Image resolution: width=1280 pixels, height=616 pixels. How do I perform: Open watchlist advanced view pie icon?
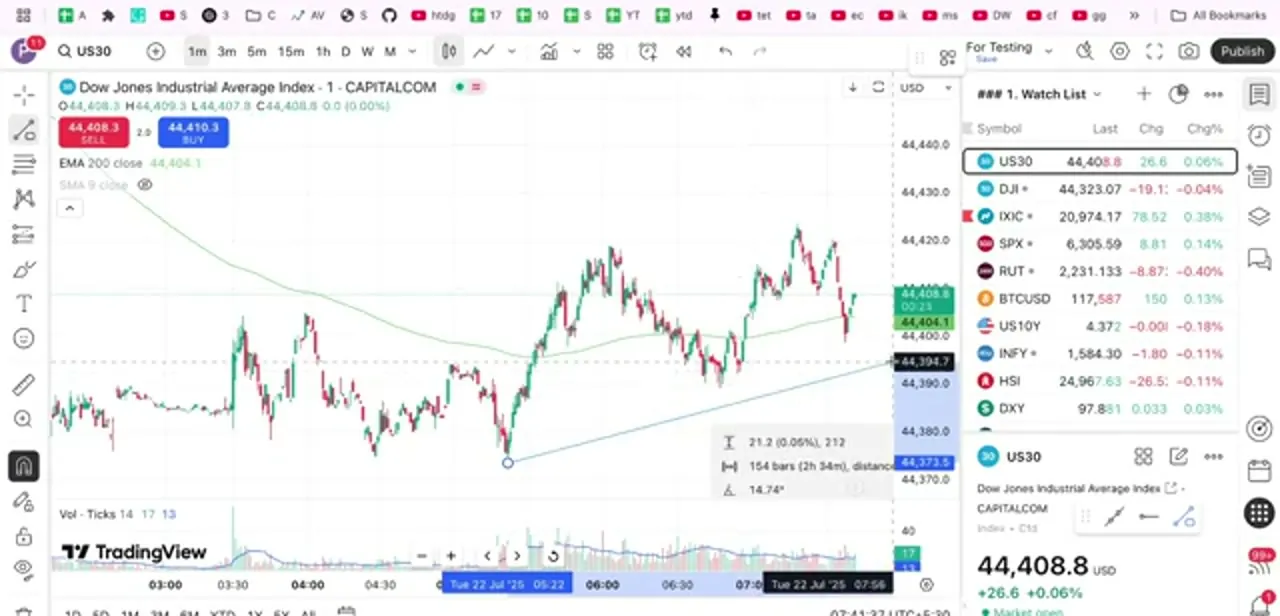[x=1178, y=94]
